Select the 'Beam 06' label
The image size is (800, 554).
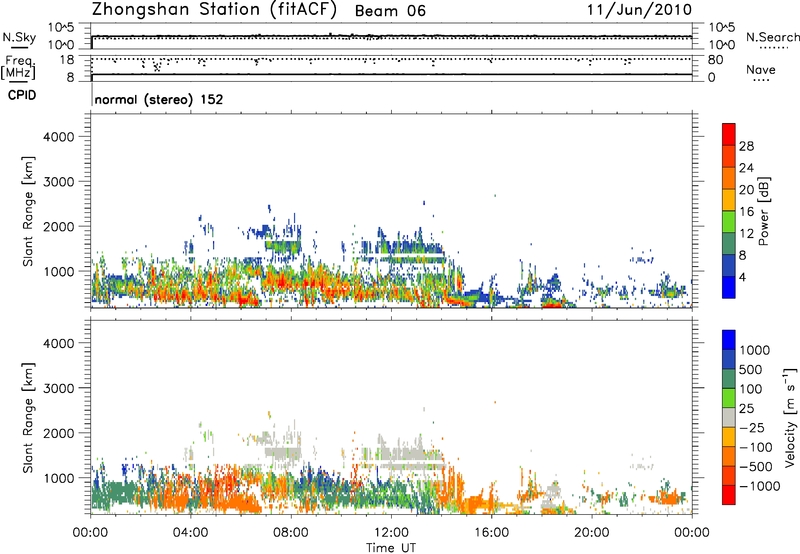click(x=390, y=11)
